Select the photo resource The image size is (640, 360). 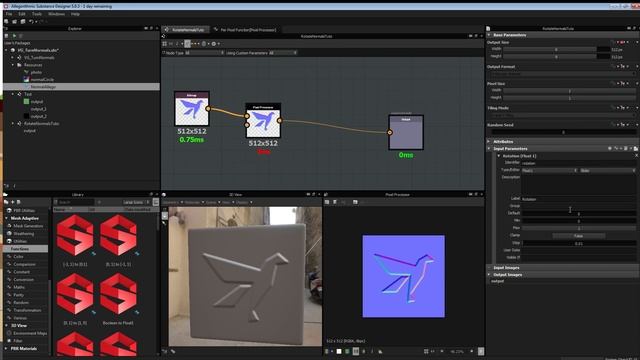(36, 72)
